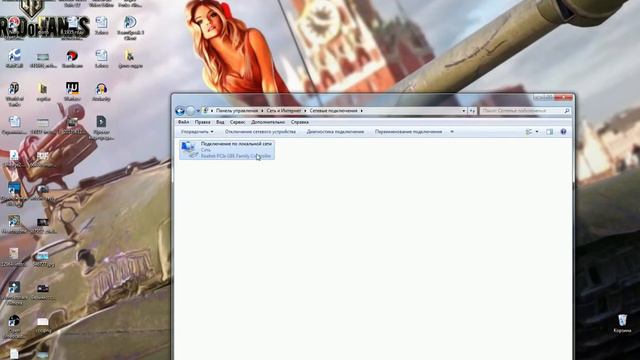Click Переименование подключения
Viewport: 640px width, 360px height.
pyautogui.click(x=408, y=132)
